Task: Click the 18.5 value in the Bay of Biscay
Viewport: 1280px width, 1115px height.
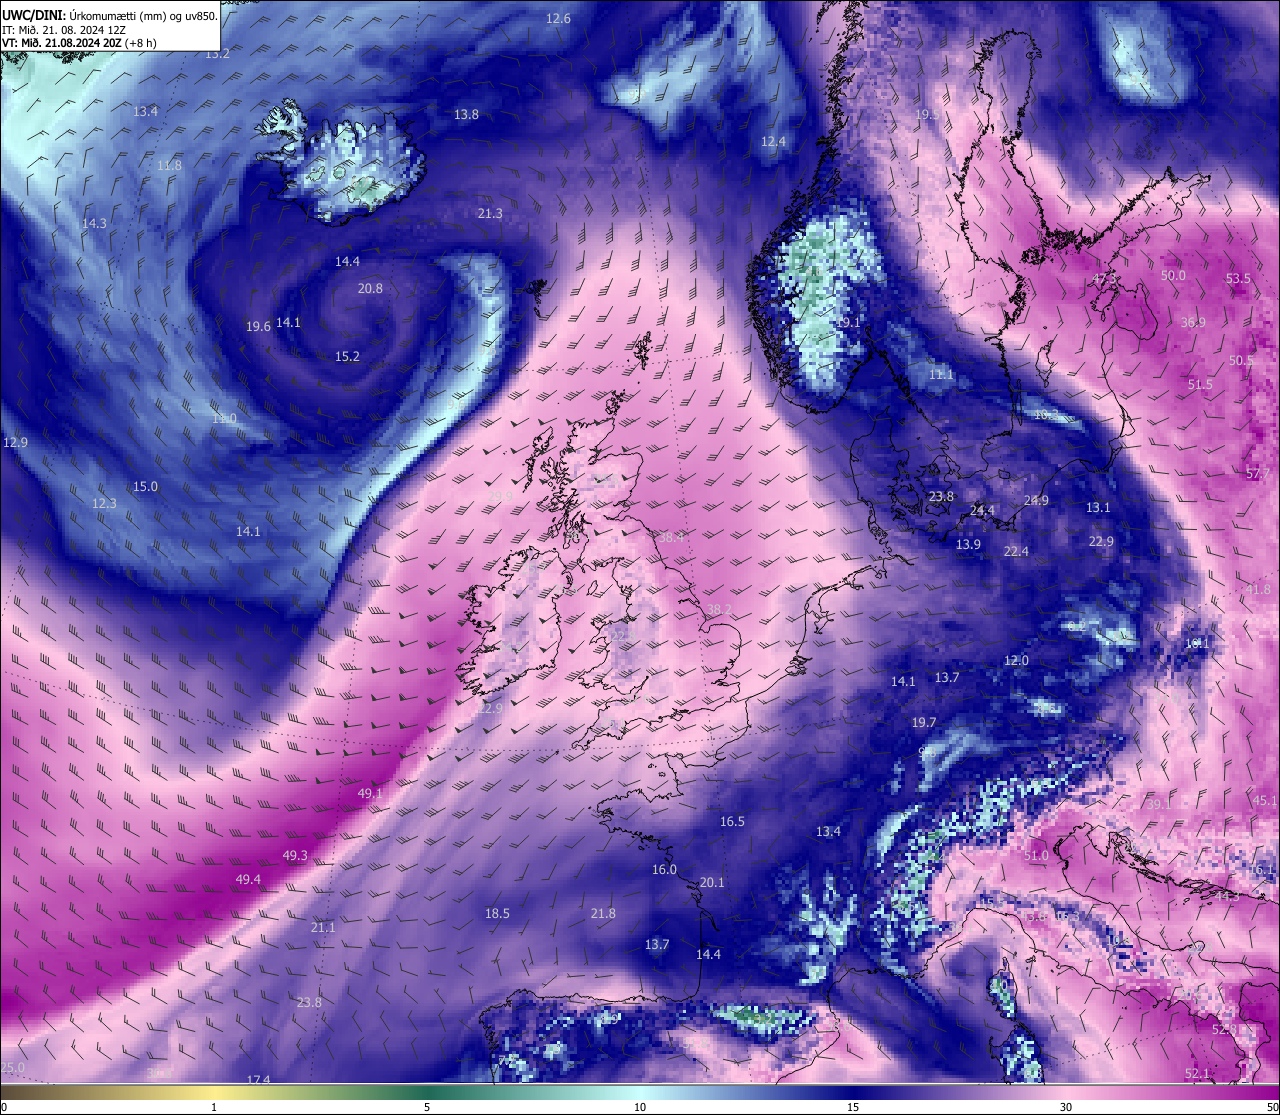Action: 497,914
